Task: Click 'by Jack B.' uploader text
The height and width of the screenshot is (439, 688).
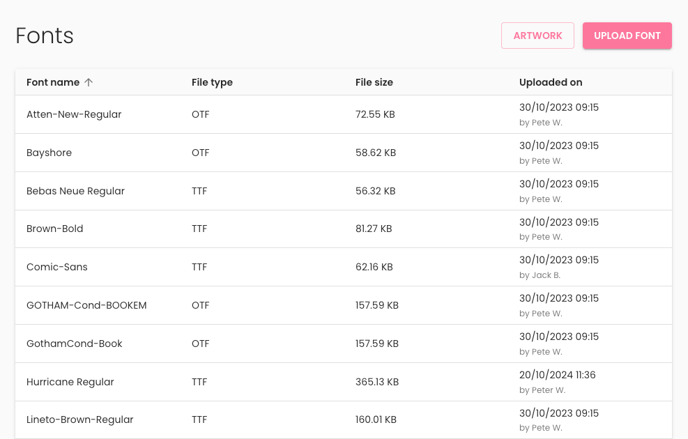Action: [540, 275]
